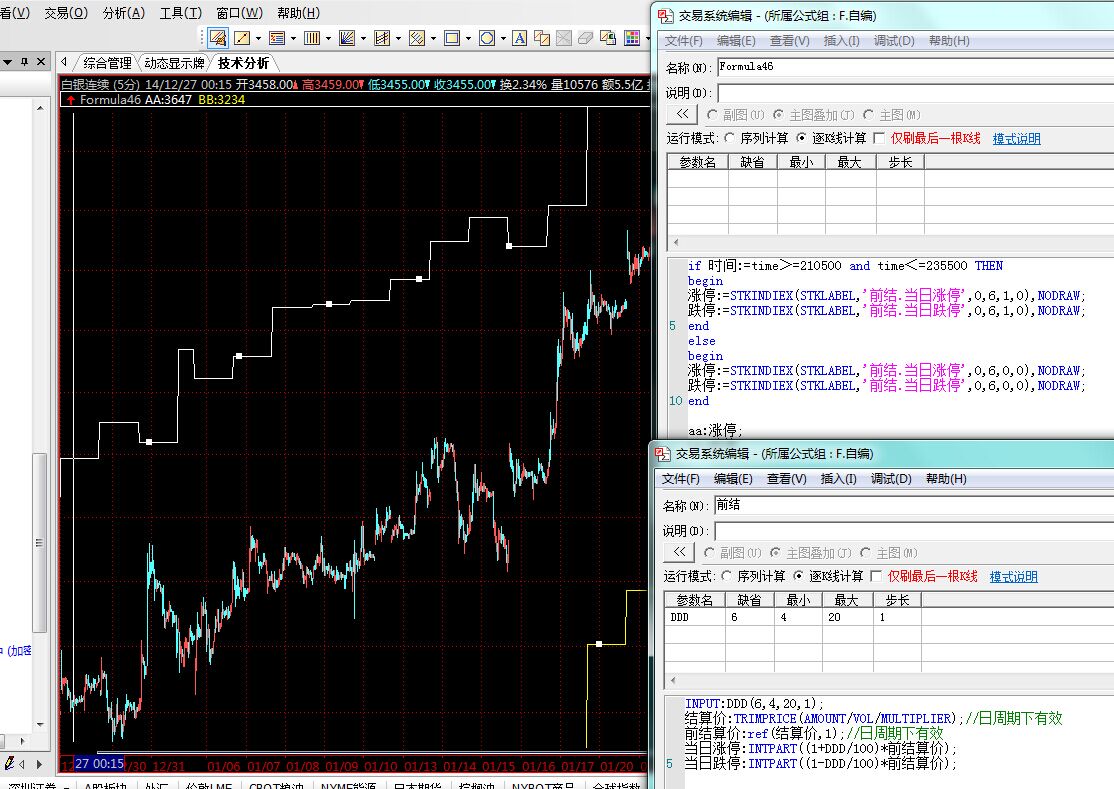The width and height of the screenshot is (1114, 789).
Task: Open the Gann fan tool dropdown arrow
Action: (363, 38)
